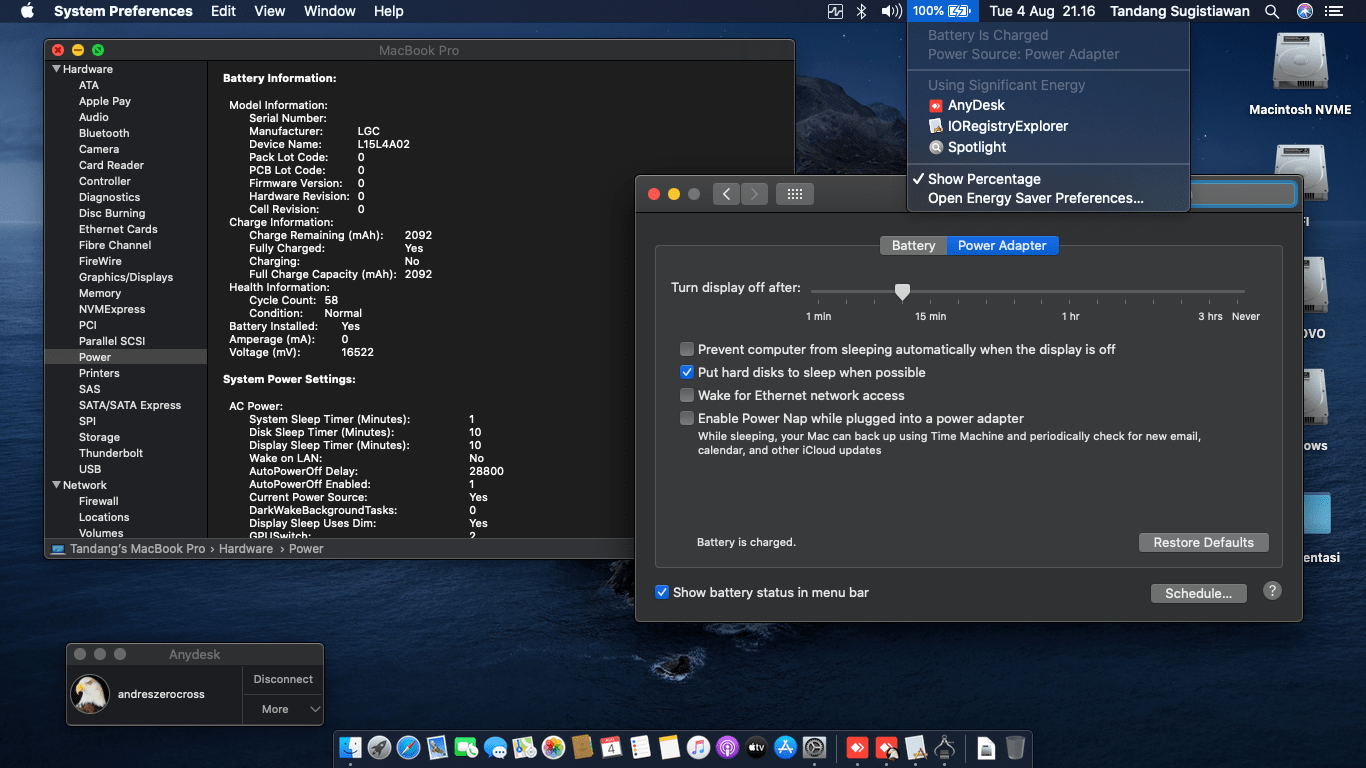Click the andreszerocross avatar in Anydesk
Screen dimensions: 1366x768
click(90, 694)
